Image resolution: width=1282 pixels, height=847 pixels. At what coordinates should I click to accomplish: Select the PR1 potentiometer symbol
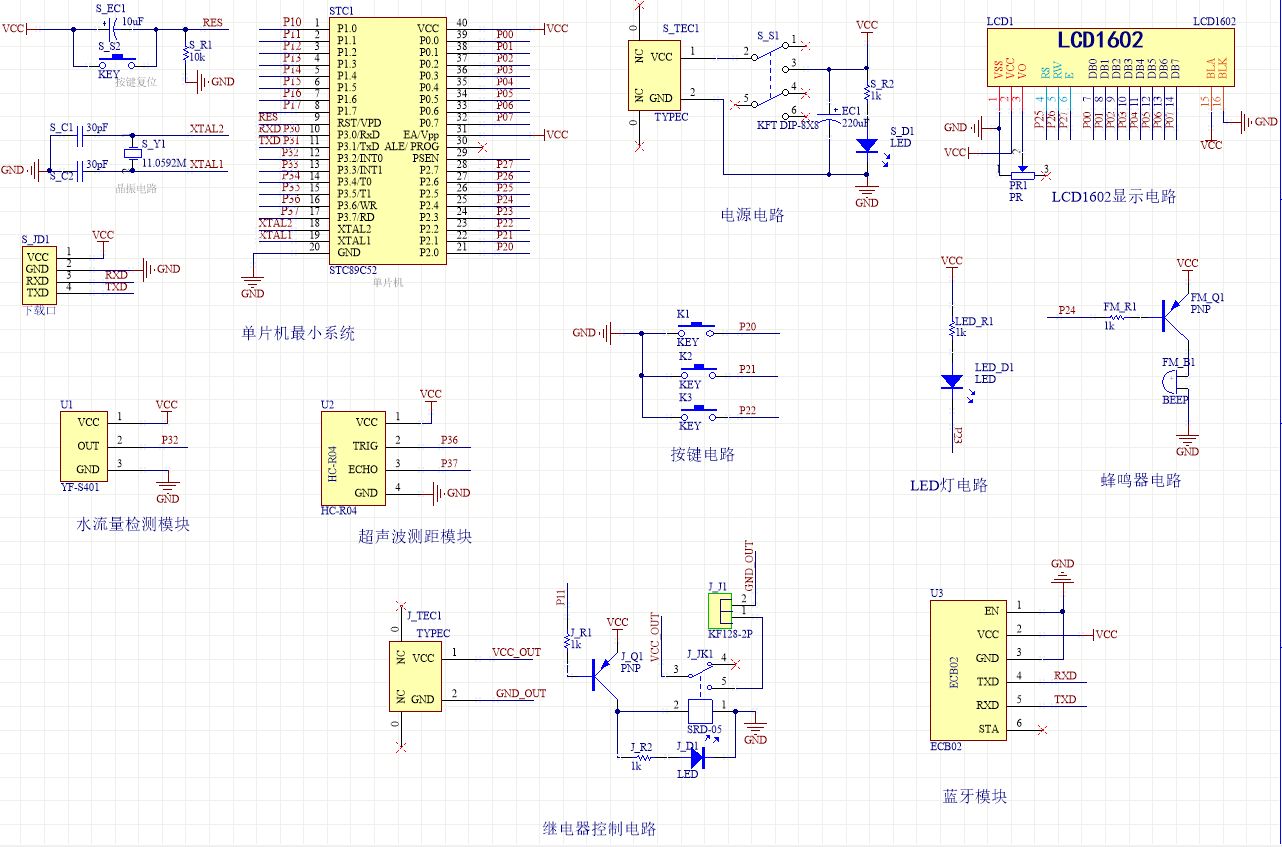click(1021, 175)
